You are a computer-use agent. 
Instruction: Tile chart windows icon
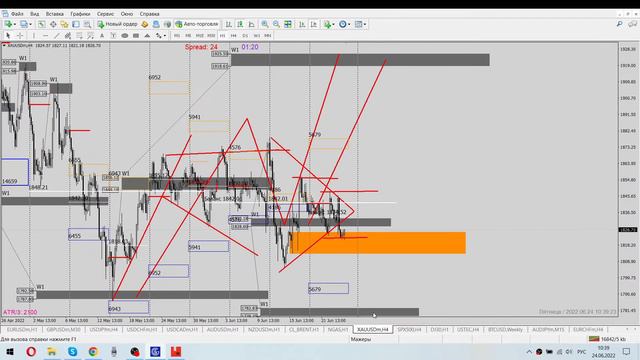pyautogui.click(x=288, y=24)
